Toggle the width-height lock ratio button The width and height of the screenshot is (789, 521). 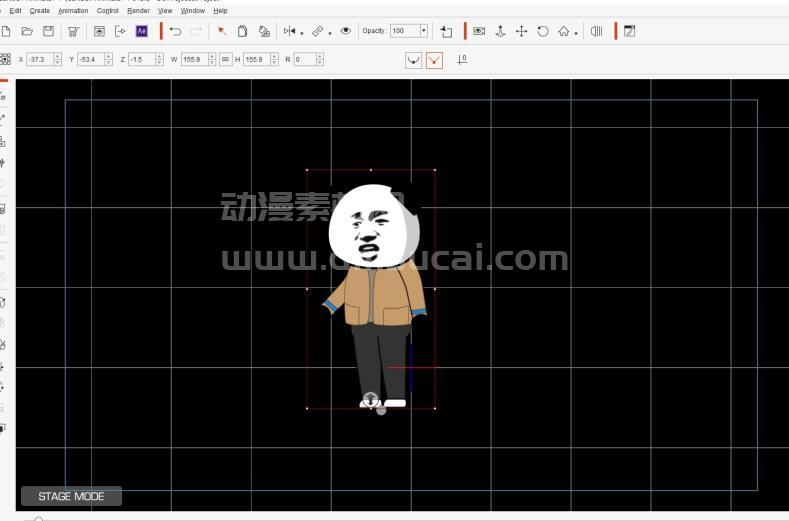pyautogui.click(x=225, y=59)
